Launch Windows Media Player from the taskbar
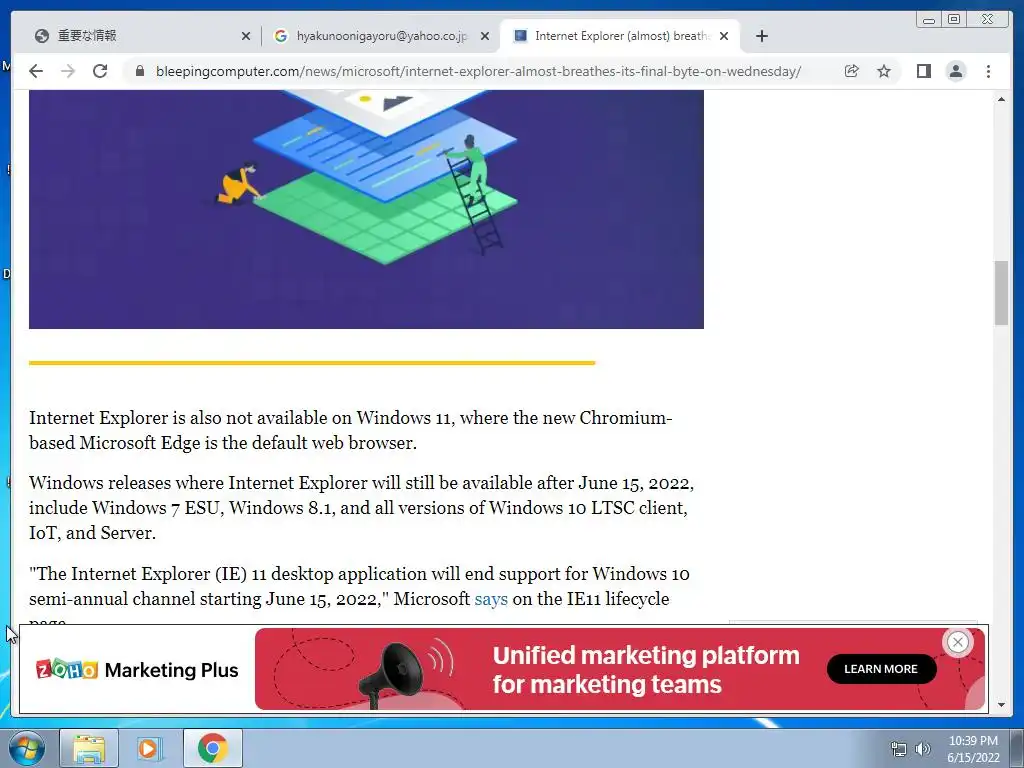1024x768 pixels. click(150, 748)
